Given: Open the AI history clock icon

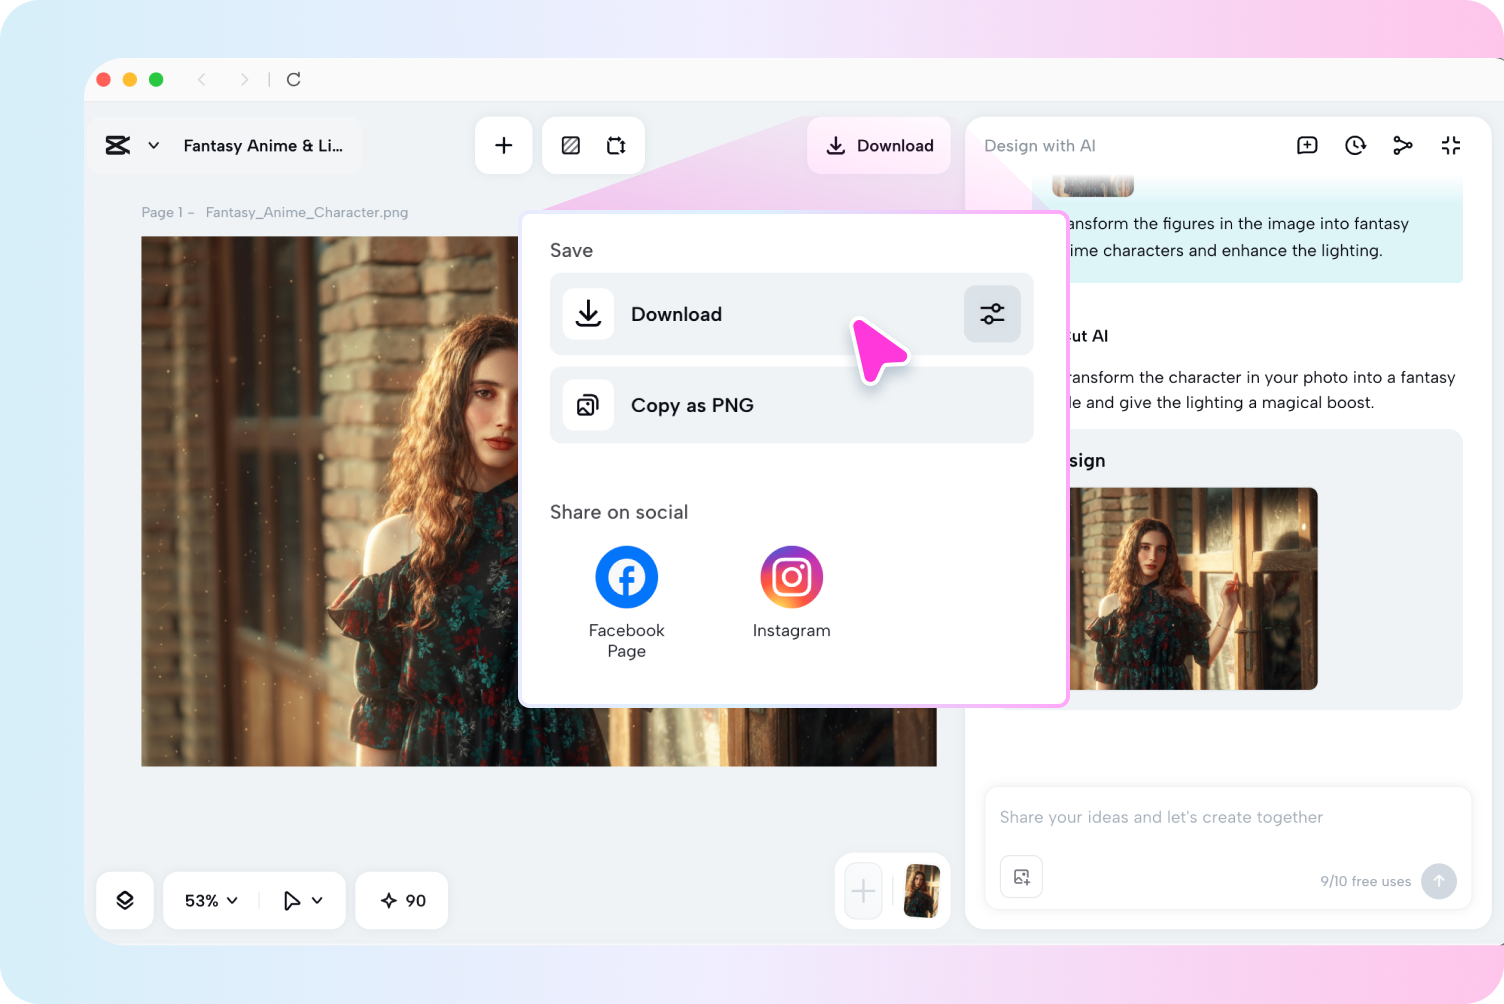Looking at the screenshot, I should click(1355, 146).
